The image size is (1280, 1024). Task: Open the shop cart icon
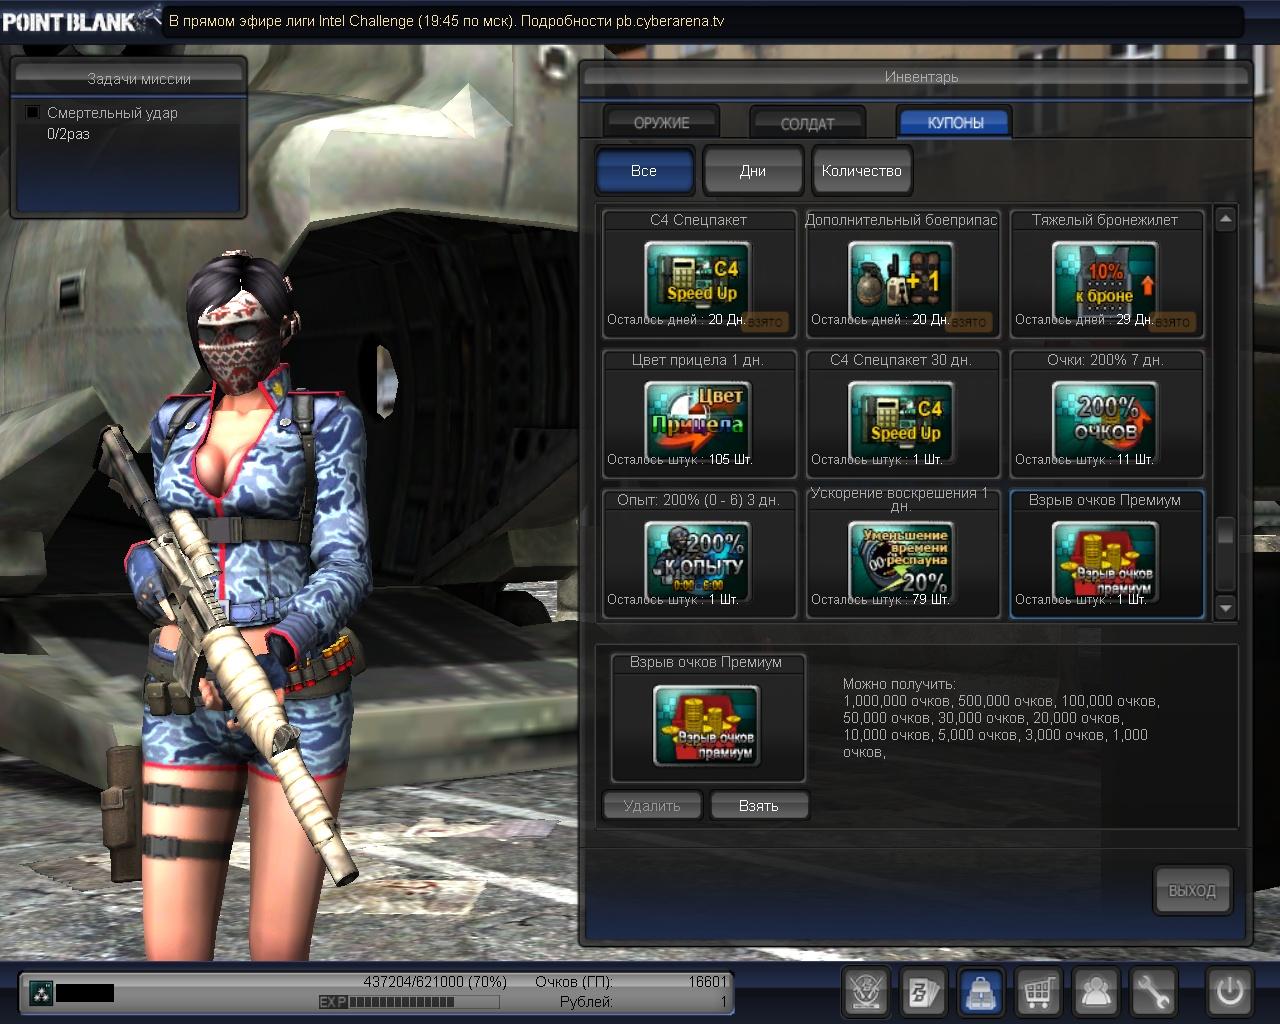click(1039, 992)
